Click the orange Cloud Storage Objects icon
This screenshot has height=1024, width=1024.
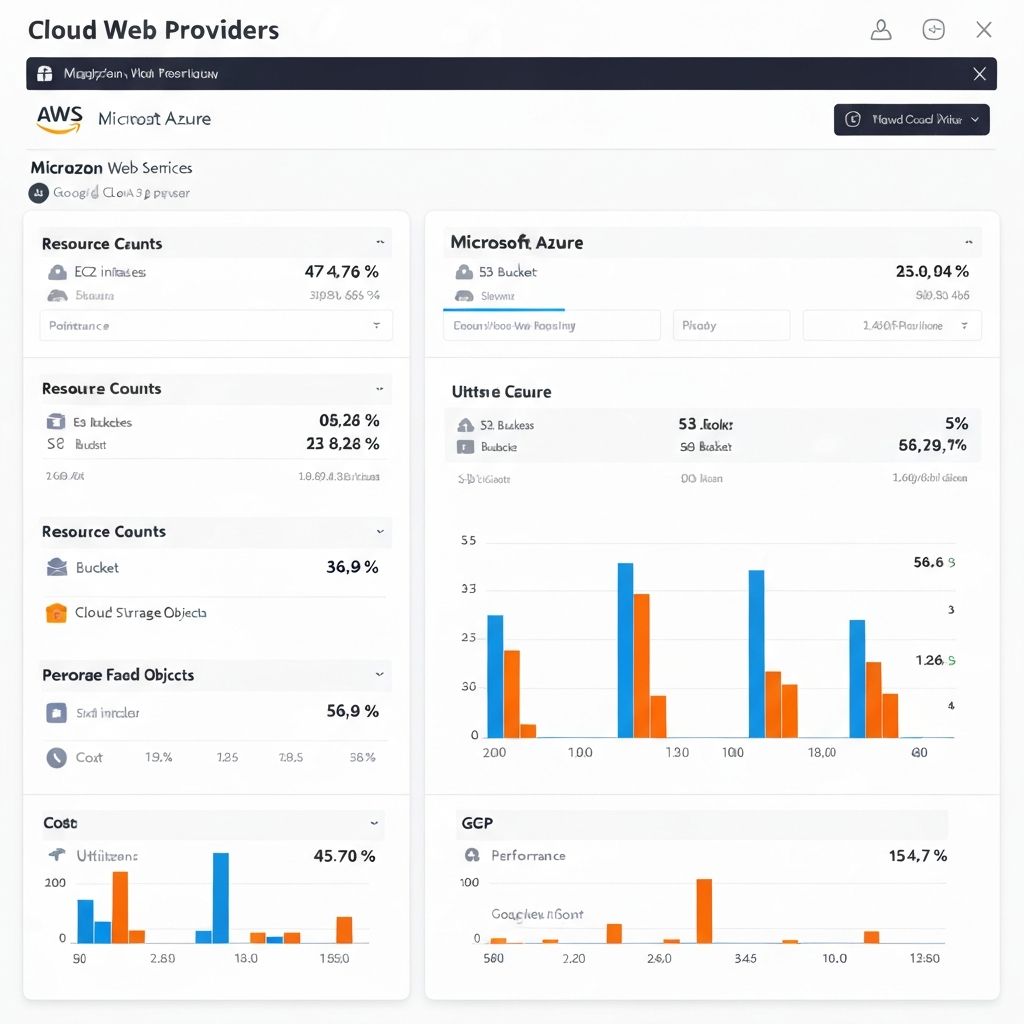click(56, 613)
